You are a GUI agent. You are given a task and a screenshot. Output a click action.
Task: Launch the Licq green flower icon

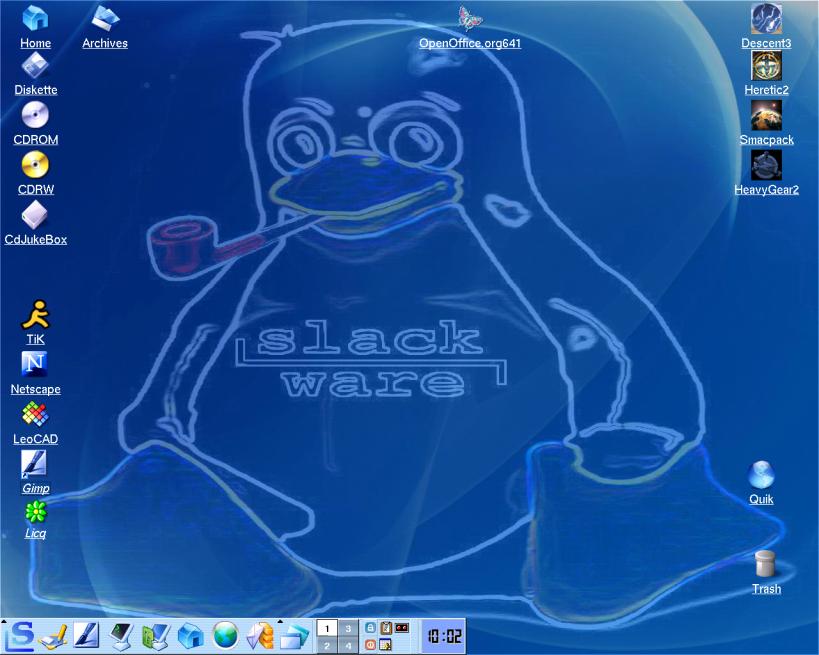coord(36,512)
